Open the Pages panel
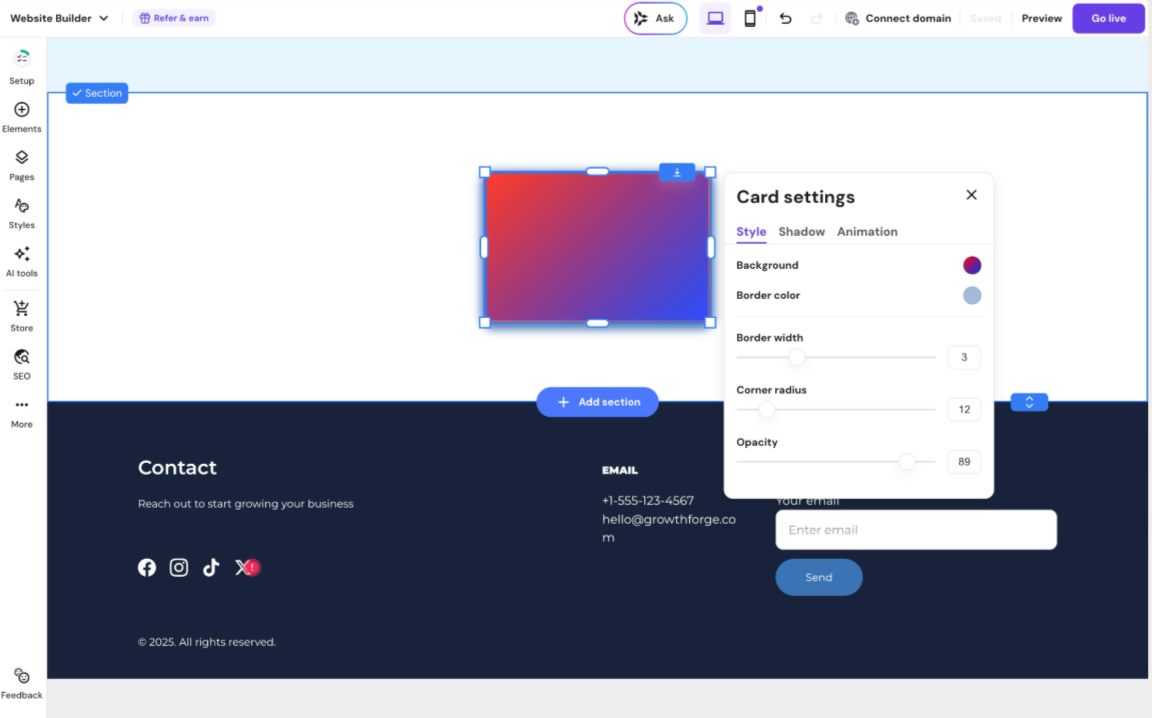Screen dimensions: 1152x718 [21, 164]
